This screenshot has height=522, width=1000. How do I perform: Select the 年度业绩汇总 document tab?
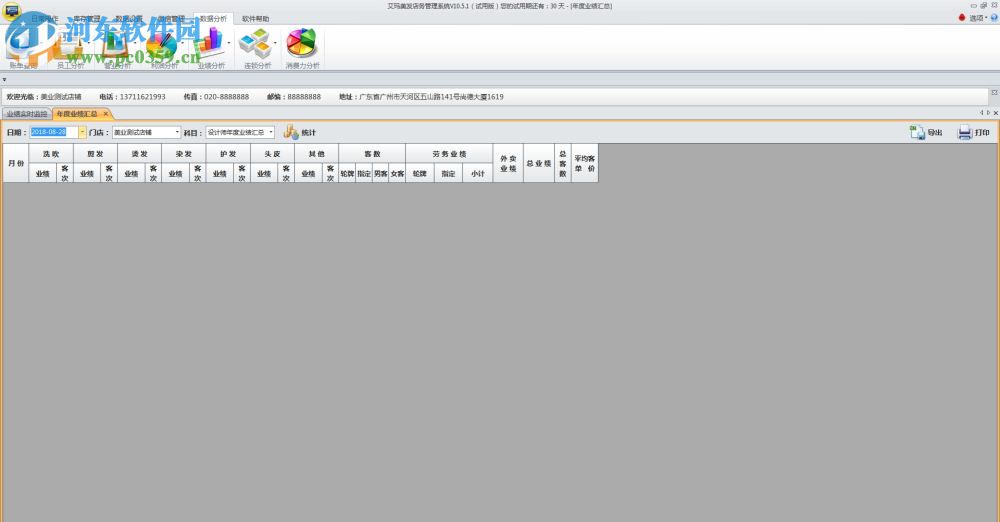coord(77,114)
